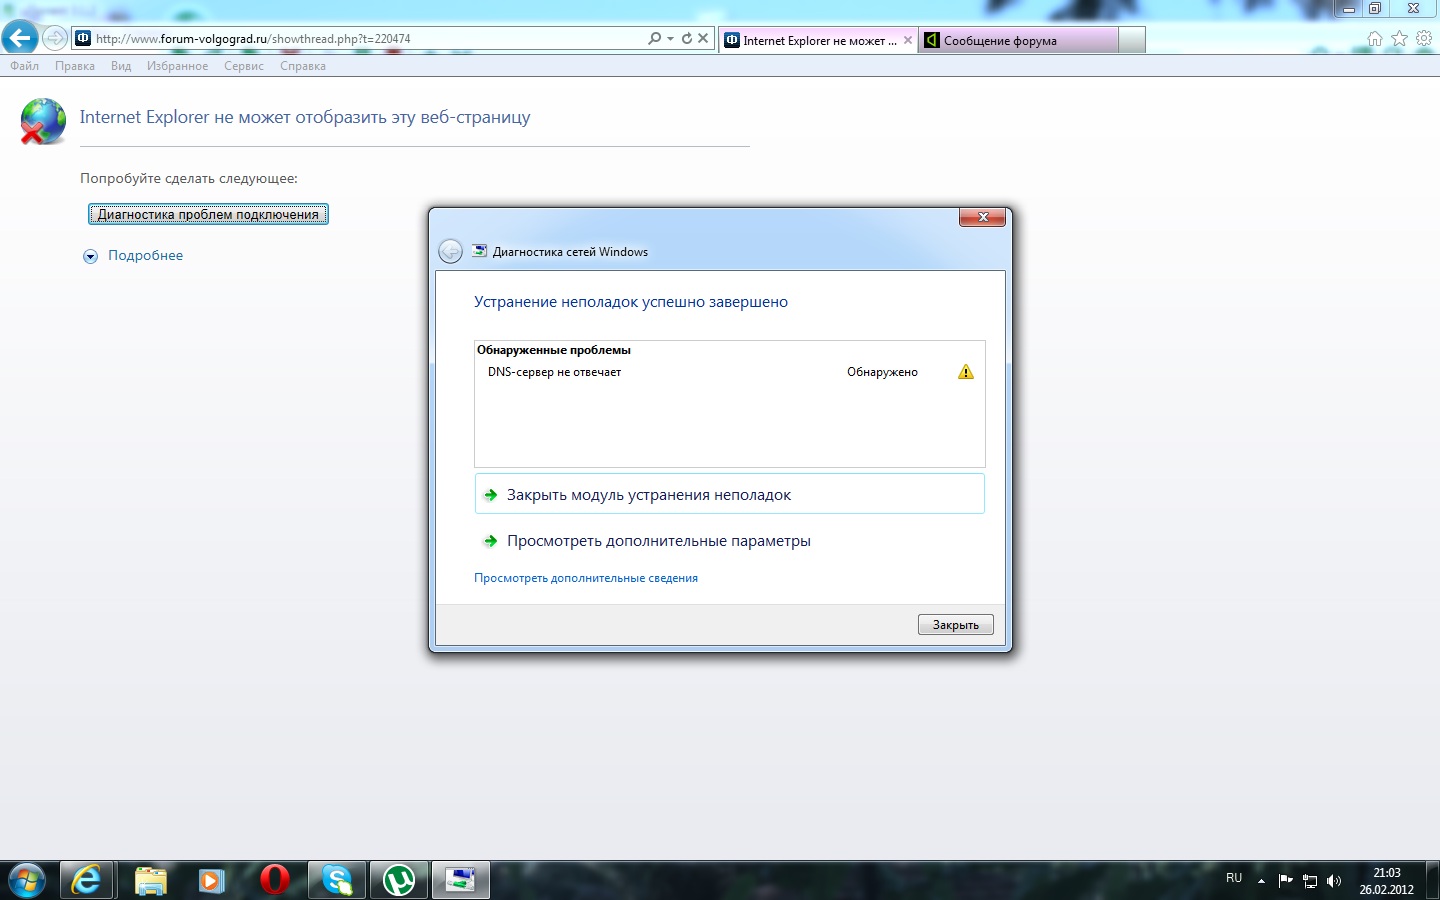Launch Opera from the taskbar
This screenshot has height=900, width=1440.
point(274,880)
